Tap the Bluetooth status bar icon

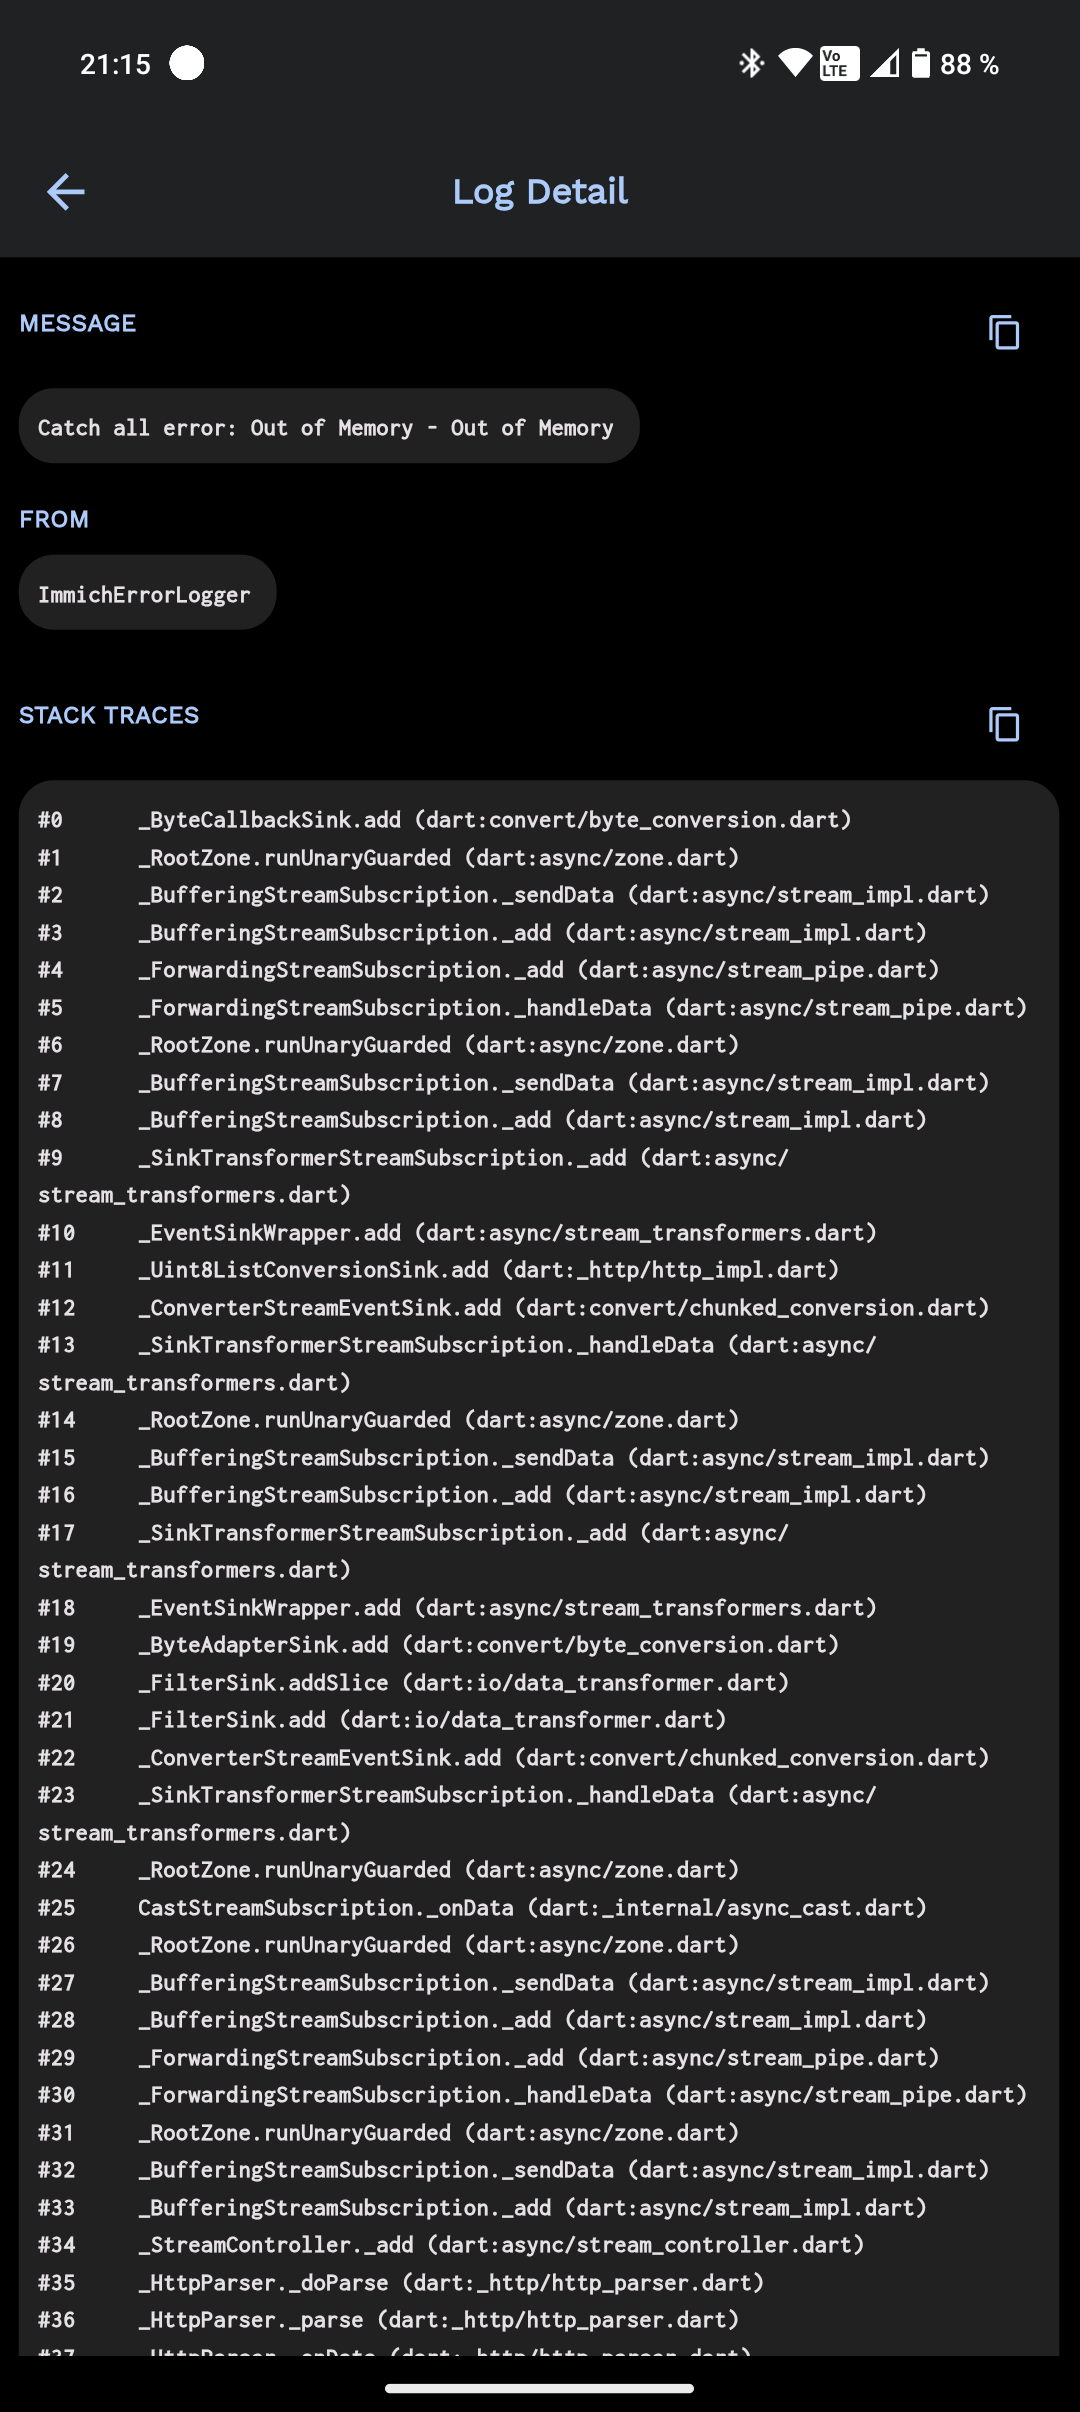point(751,64)
